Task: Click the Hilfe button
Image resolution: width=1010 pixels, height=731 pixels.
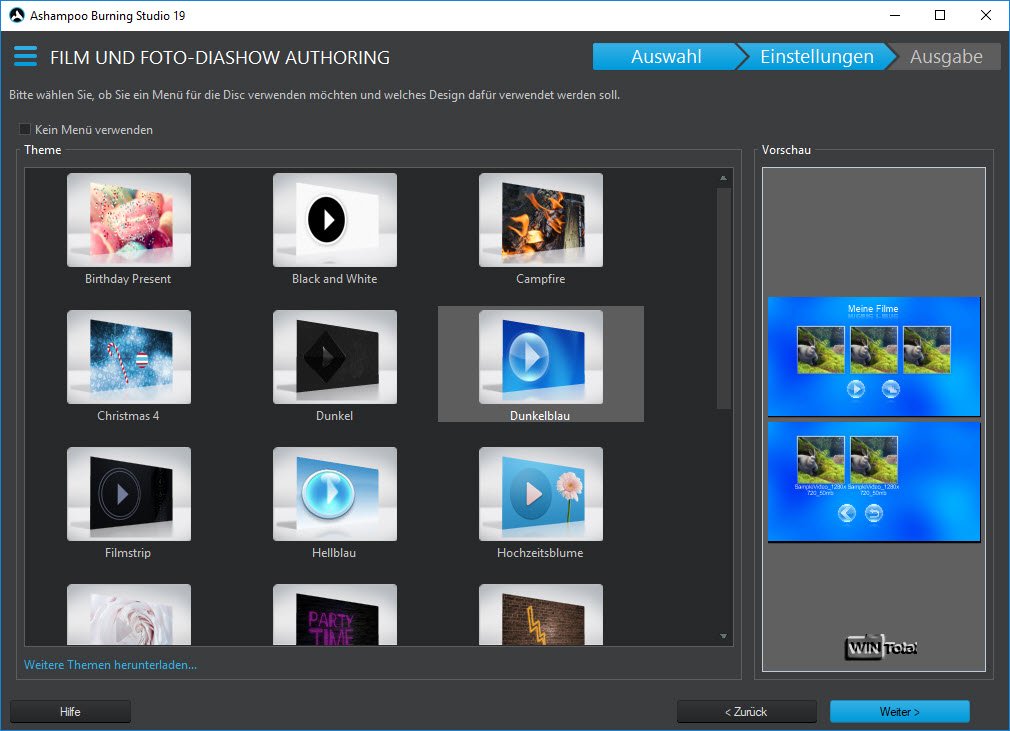Action: 70,712
